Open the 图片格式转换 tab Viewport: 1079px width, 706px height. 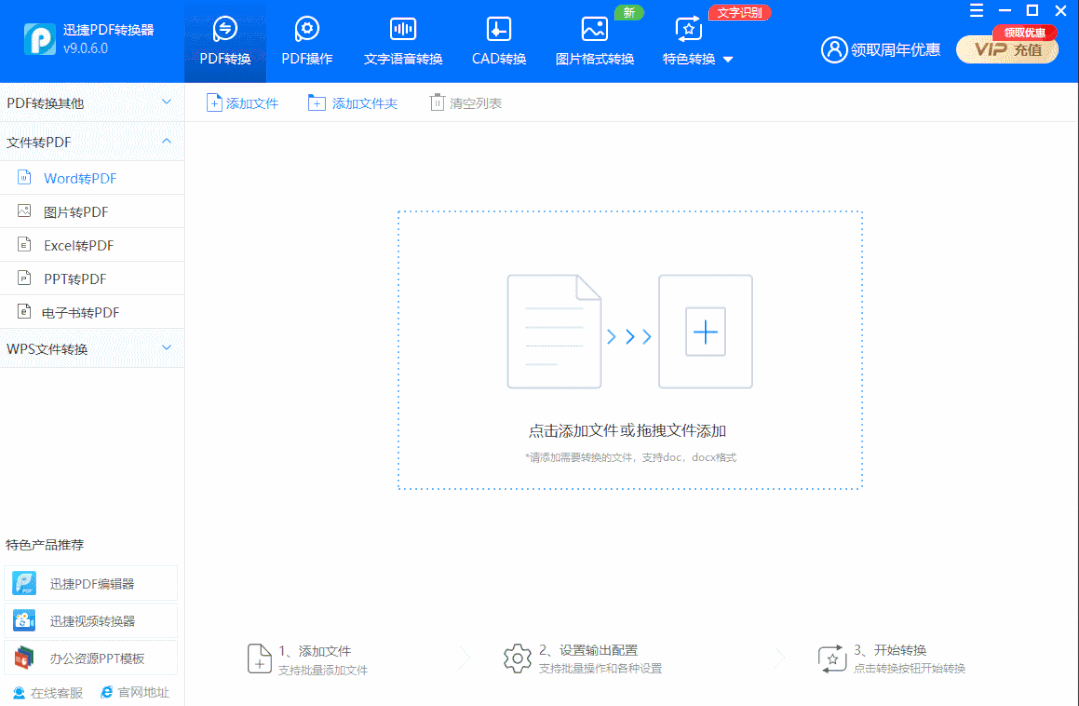point(595,41)
